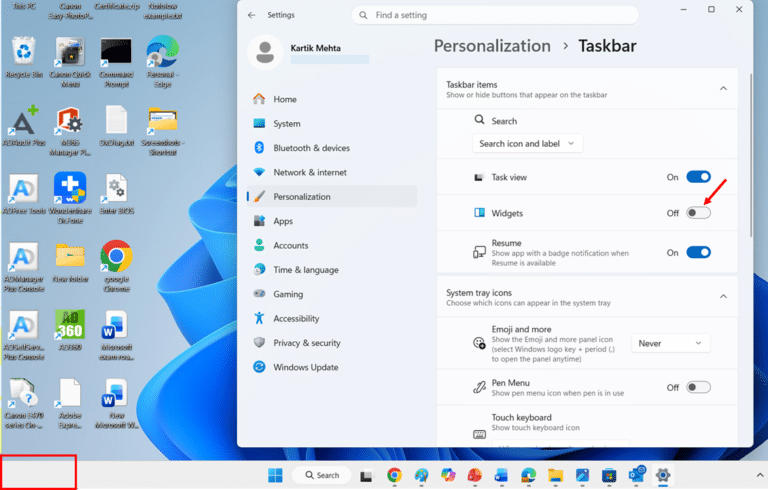This screenshot has width=768, height=490.
Task: Select Canon E470 series manual icon
Action: coord(24,403)
